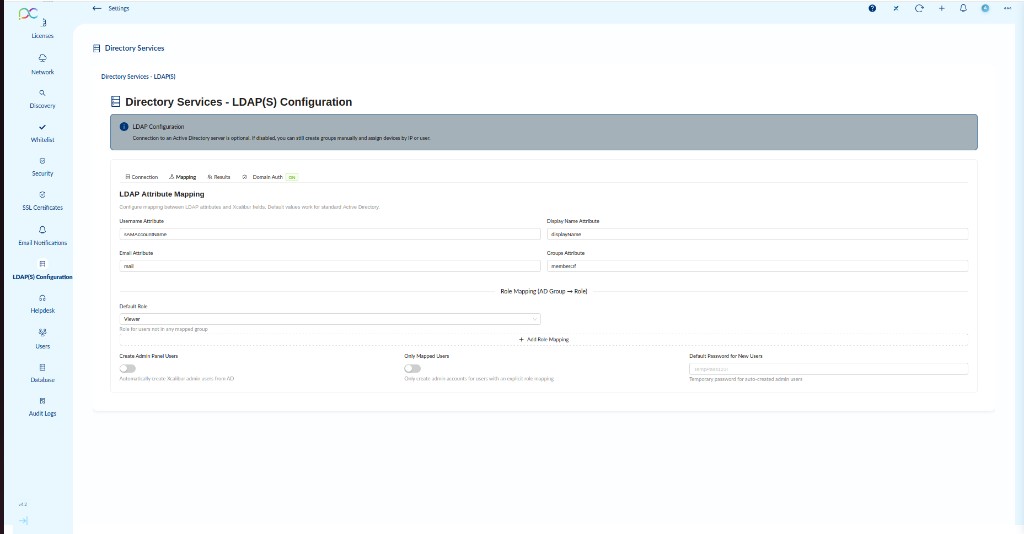Toggle Create Admin Panel Users switch

point(127,369)
